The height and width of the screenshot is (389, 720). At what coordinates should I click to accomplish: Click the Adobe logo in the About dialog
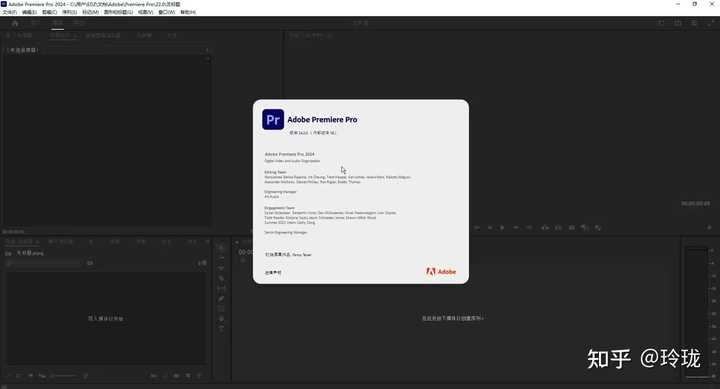(441, 272)
